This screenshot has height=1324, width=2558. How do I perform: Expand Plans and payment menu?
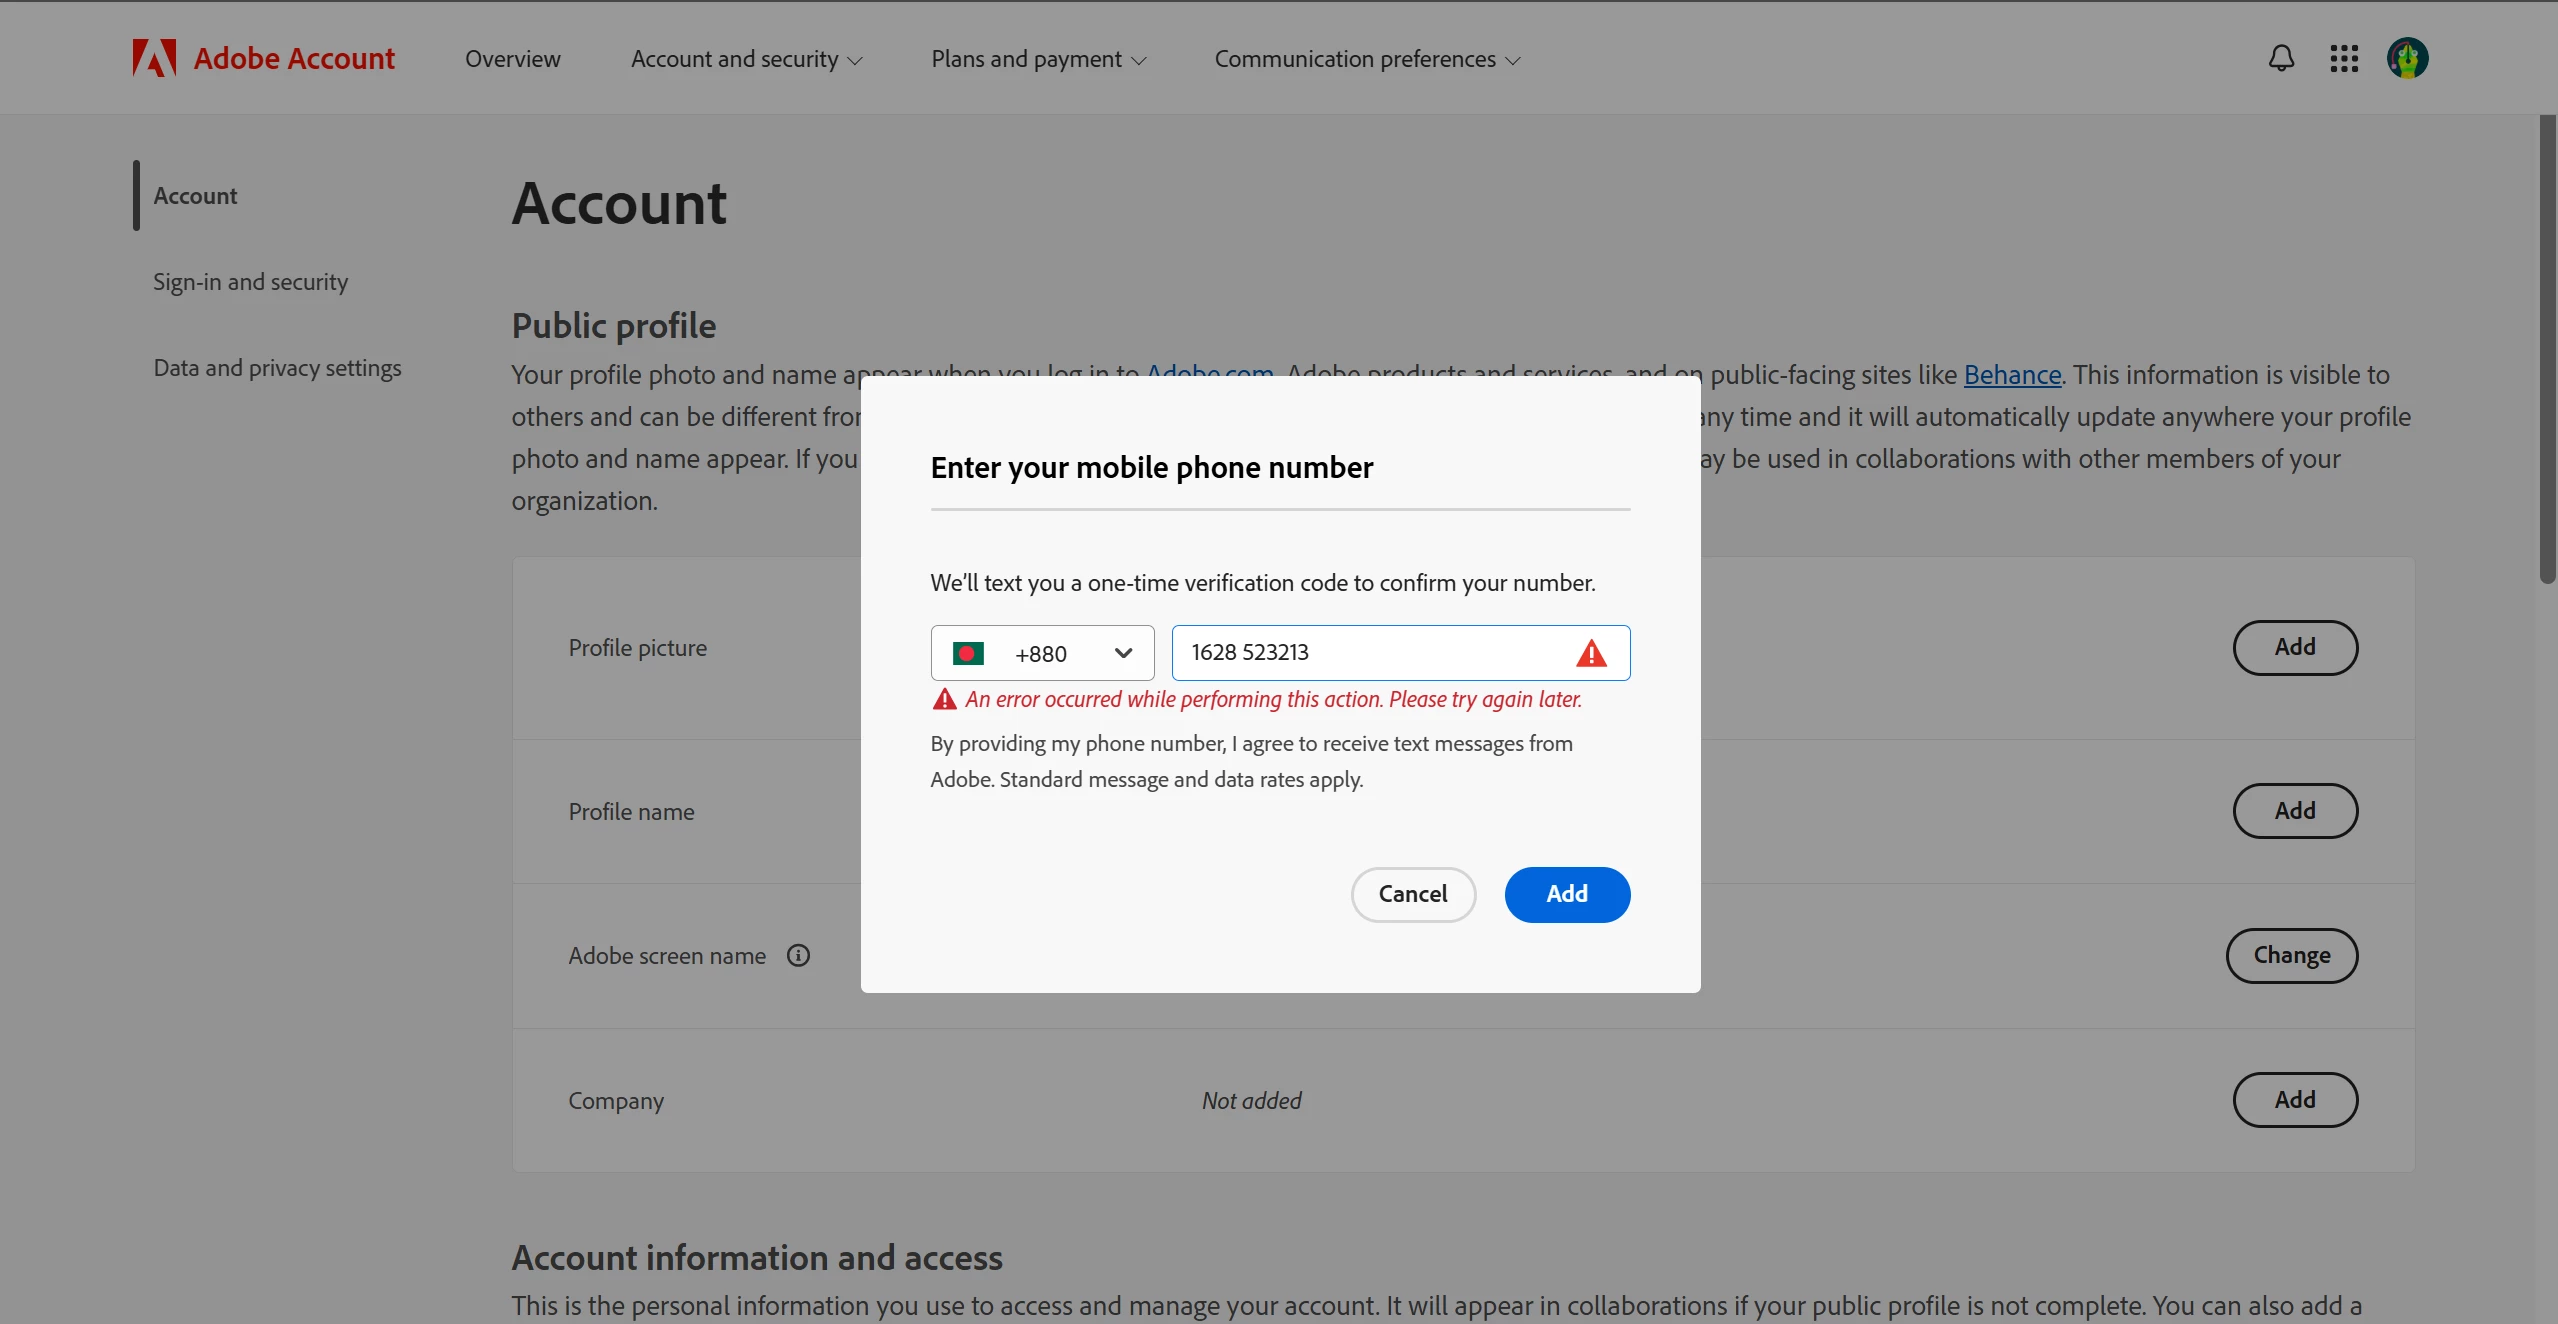coord(1038,59)
